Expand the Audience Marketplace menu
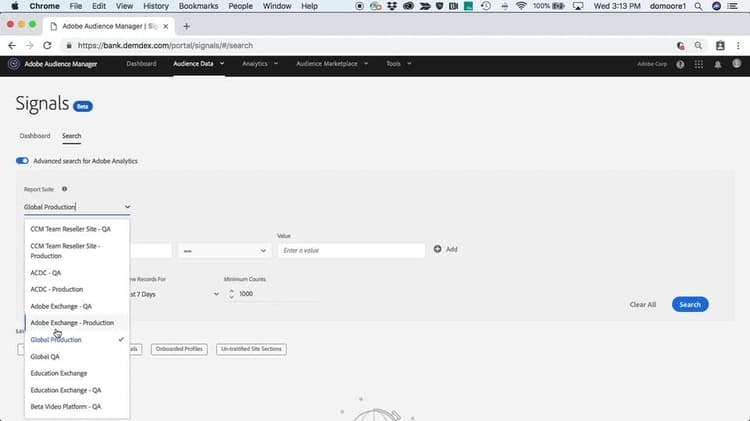 tap(332, 64)
